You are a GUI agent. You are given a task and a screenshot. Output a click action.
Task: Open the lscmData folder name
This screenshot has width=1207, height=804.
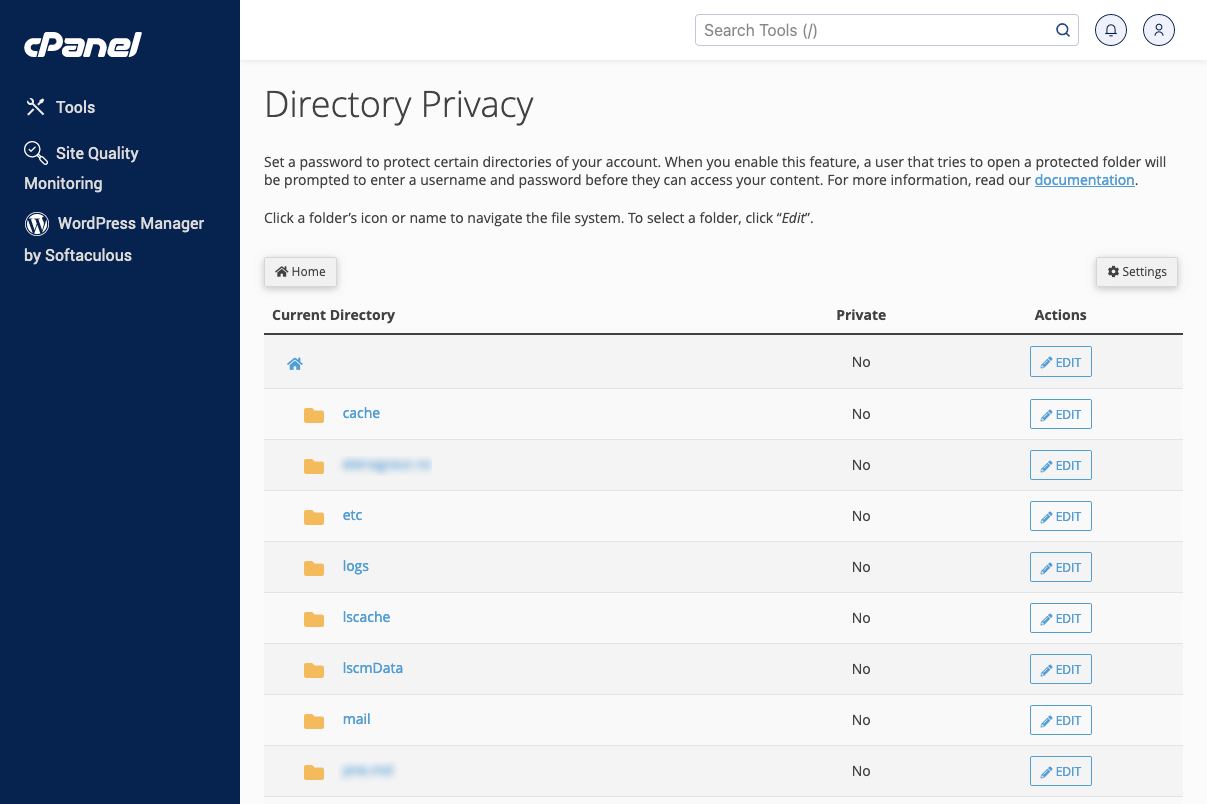coord(372,668)
